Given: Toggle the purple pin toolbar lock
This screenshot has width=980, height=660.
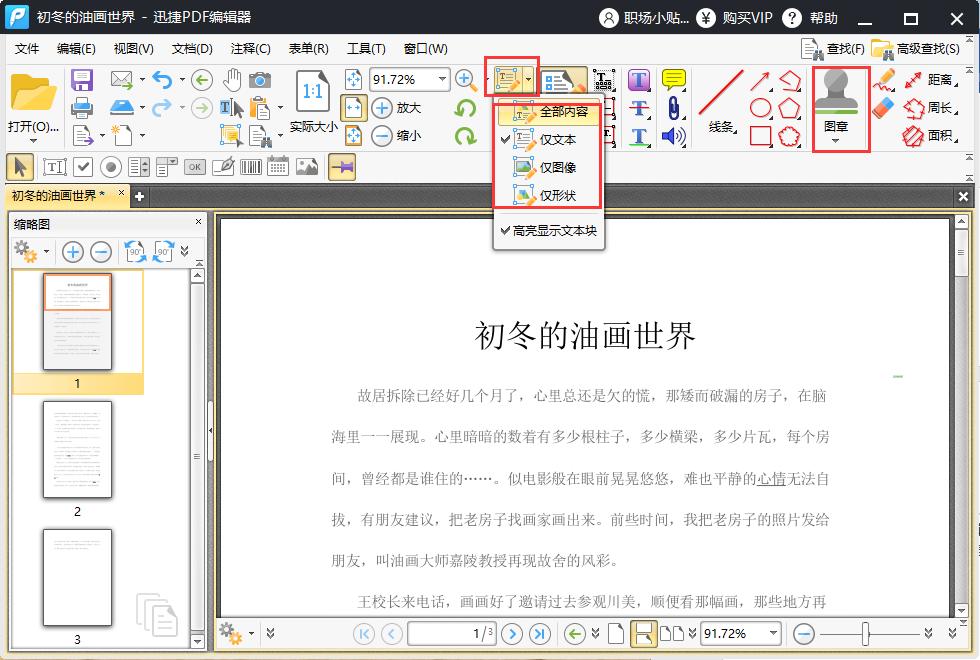Looking at the screenshot, I should (343, 167).
